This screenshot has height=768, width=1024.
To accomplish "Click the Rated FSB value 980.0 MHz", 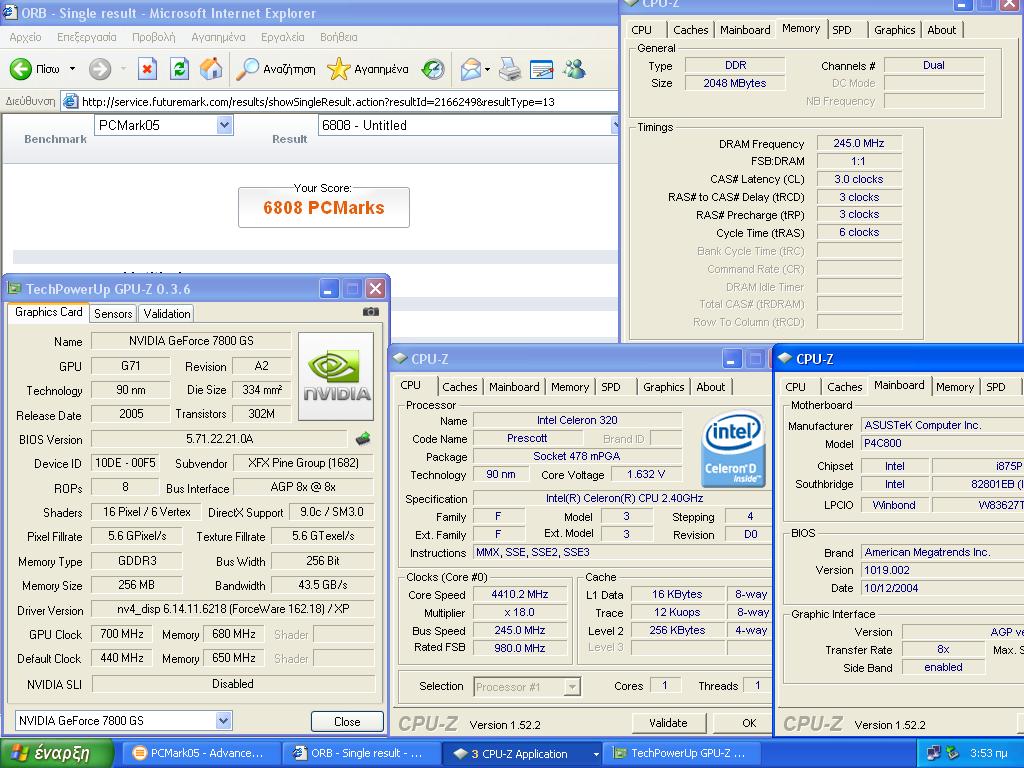I will point(520,648).
